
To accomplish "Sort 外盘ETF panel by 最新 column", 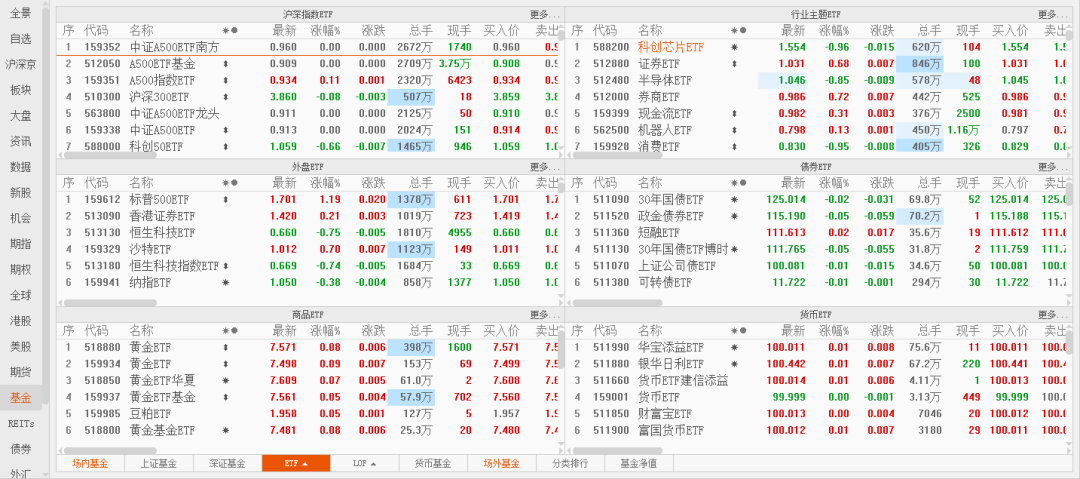I will tap(284, 183).
